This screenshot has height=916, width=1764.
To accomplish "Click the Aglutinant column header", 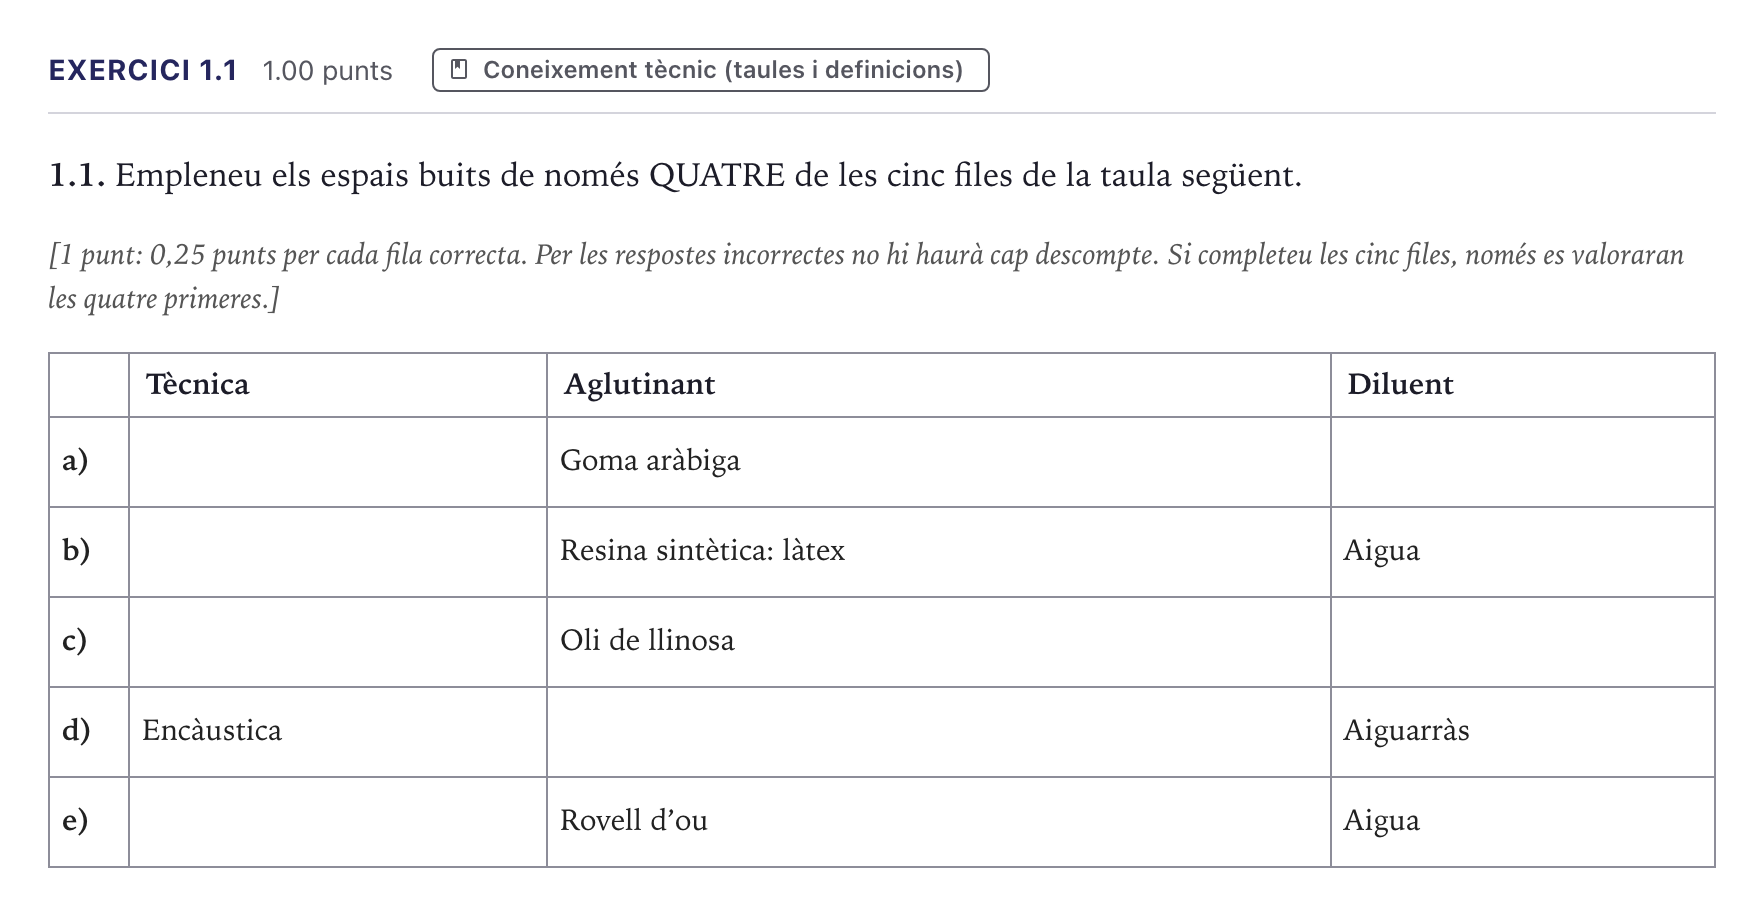I will point(938,385).
